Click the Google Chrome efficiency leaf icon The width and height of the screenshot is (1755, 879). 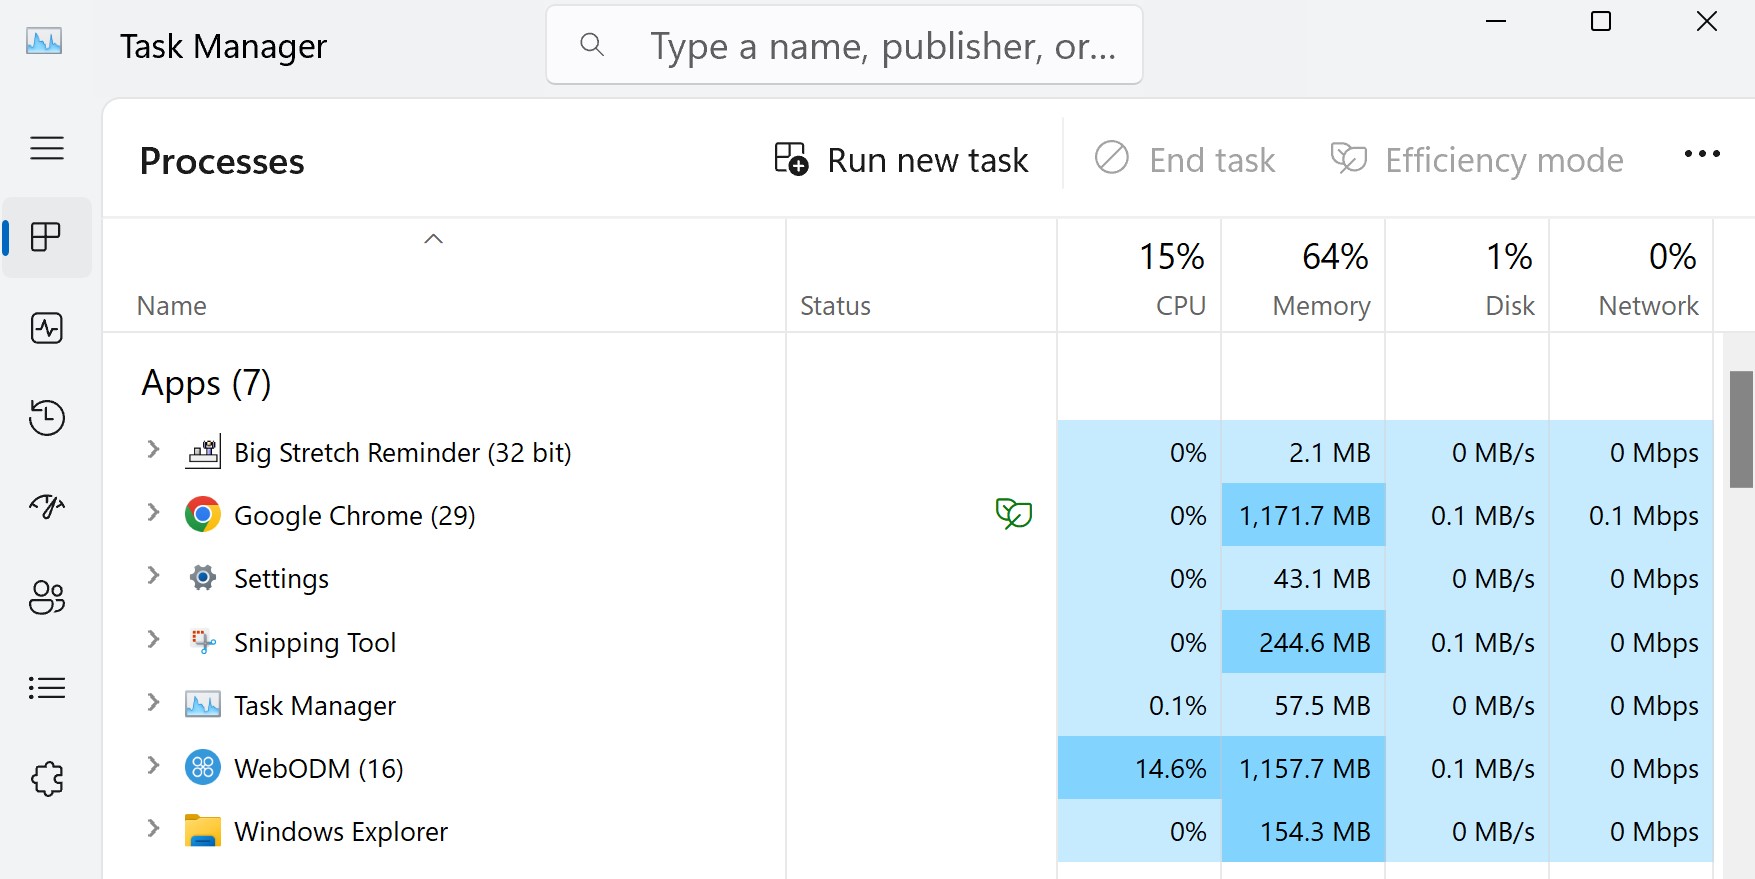(x=1013, y=514)
